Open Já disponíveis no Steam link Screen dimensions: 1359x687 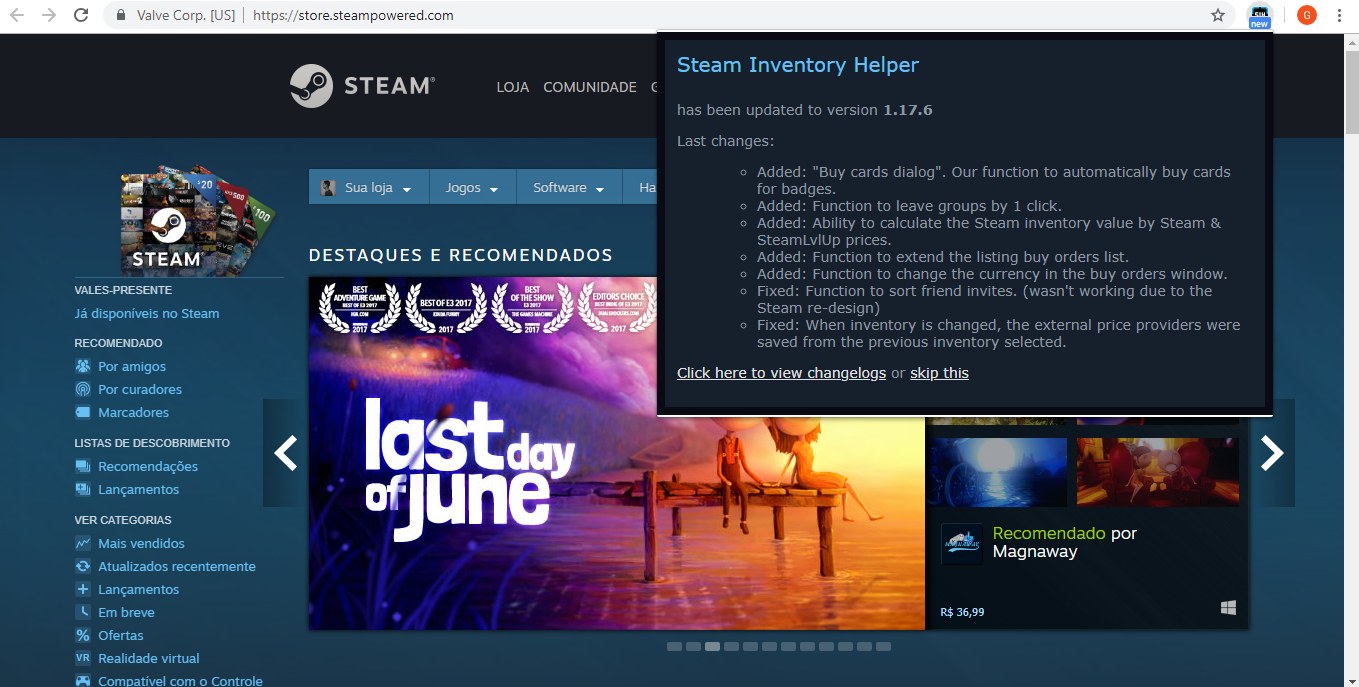(147, 313)
